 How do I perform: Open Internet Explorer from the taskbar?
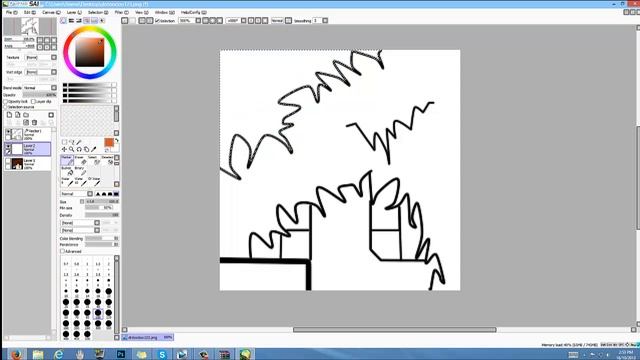point(58,354)
